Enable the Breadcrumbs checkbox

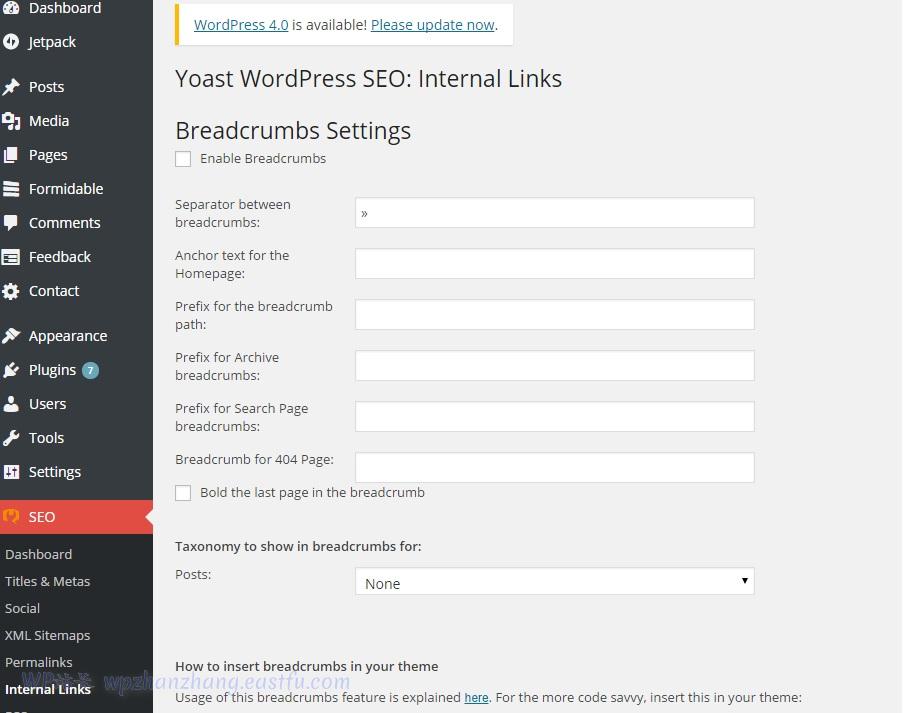coord(183,159)
